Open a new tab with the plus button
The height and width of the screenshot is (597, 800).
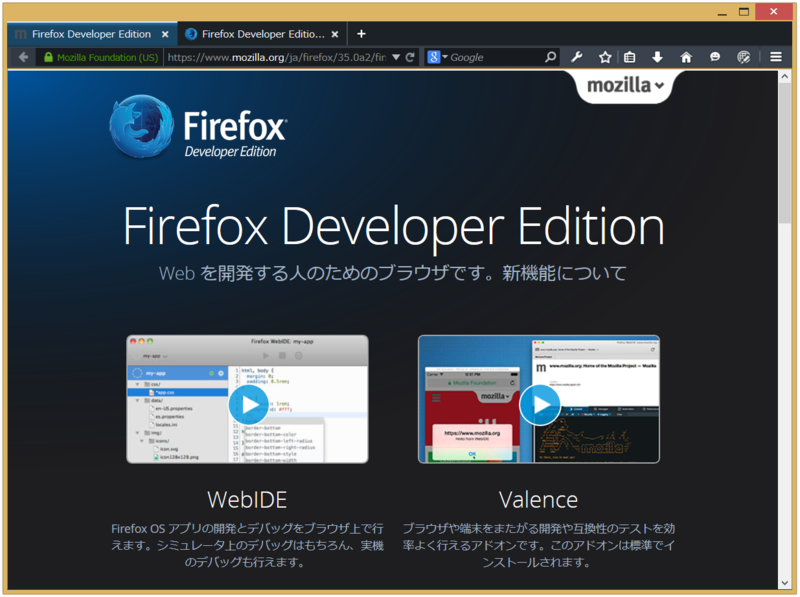[361, 33]
